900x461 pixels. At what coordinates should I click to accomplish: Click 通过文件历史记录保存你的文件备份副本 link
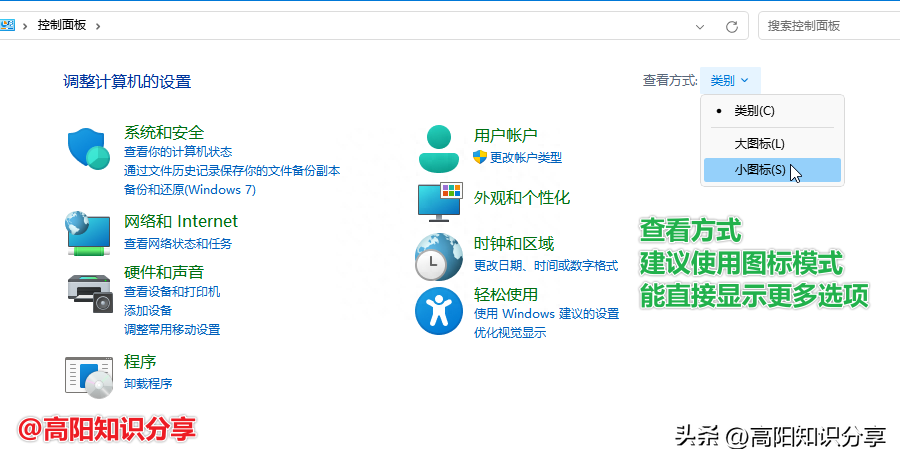click(x=232, y=171)
